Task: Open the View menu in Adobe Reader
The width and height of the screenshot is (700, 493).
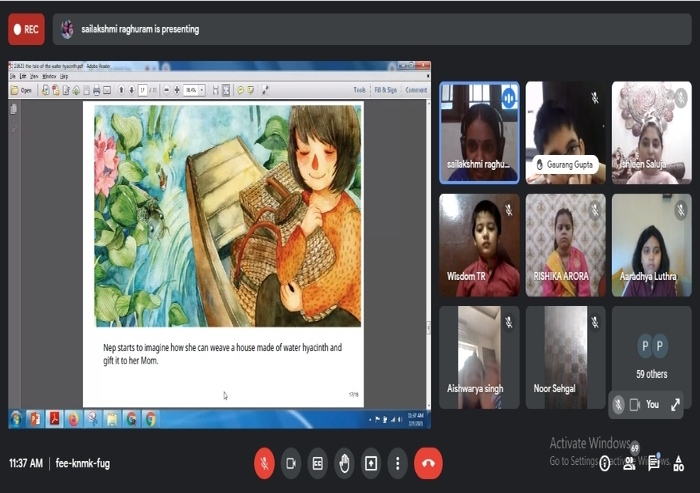Action: pyautogui.click(x=34, y=76)
